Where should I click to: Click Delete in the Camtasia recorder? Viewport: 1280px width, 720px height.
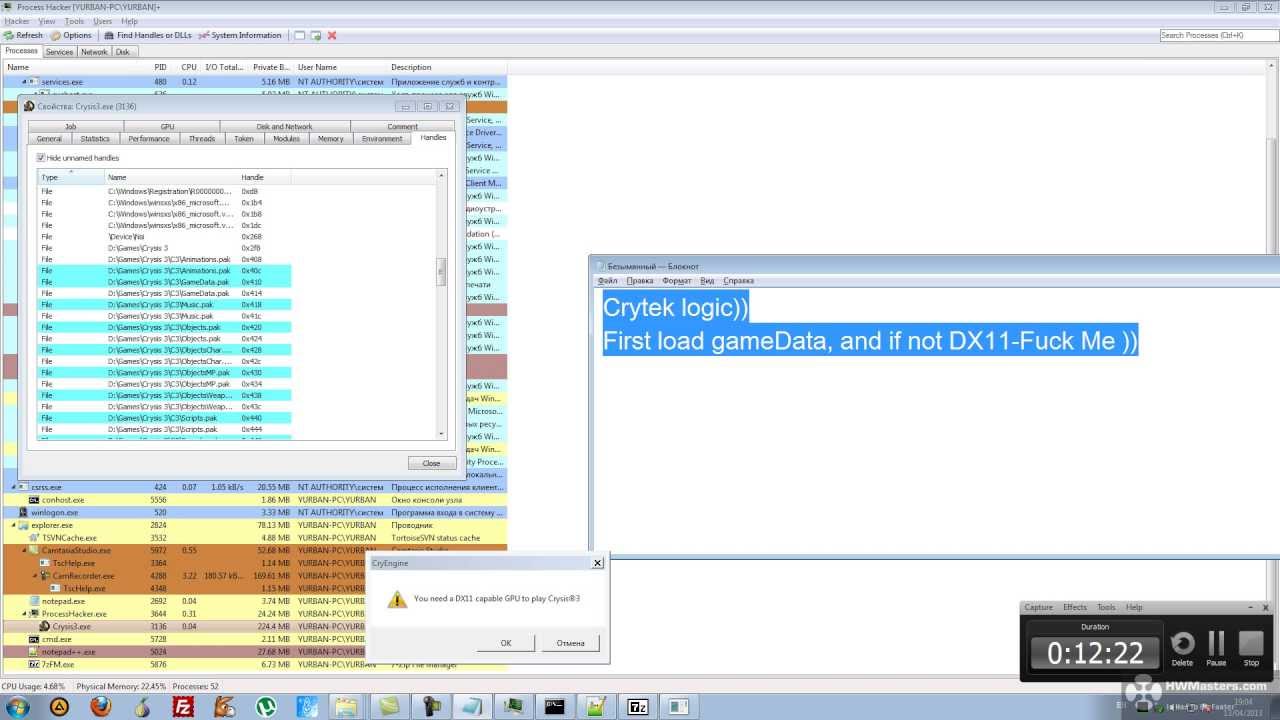[x=1182, y=648]
